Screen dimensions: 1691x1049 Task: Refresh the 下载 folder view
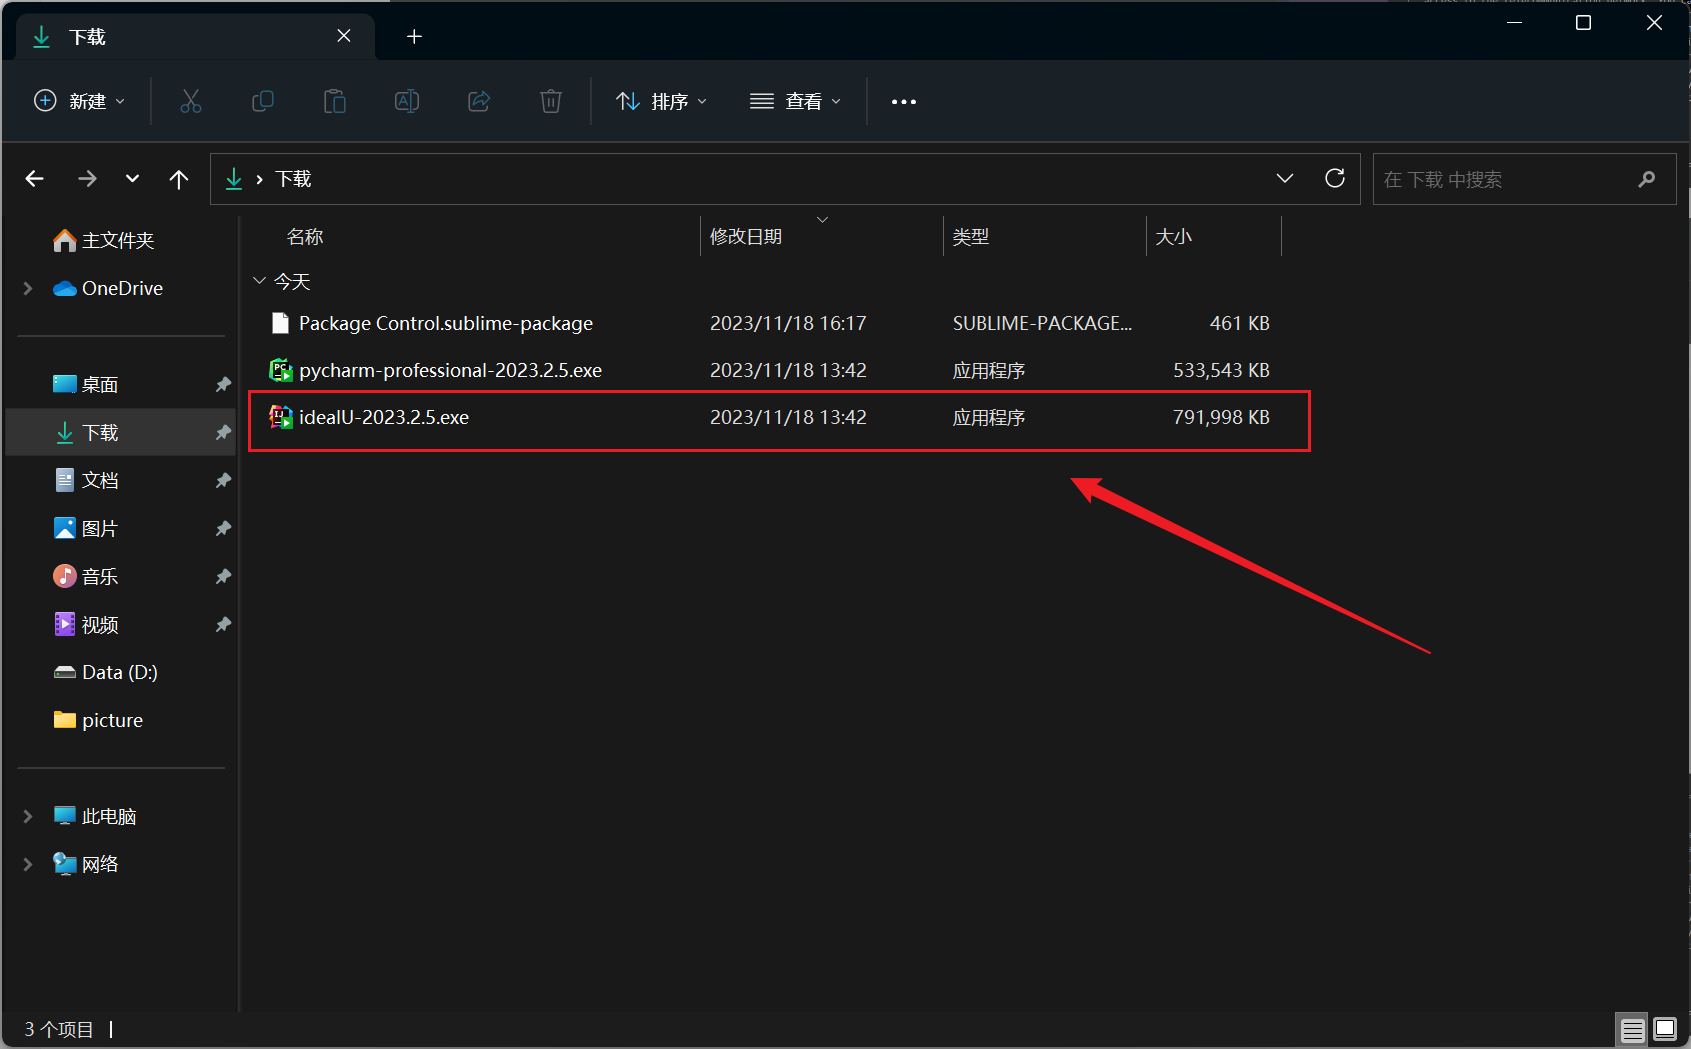click(x=1335, y=178)
